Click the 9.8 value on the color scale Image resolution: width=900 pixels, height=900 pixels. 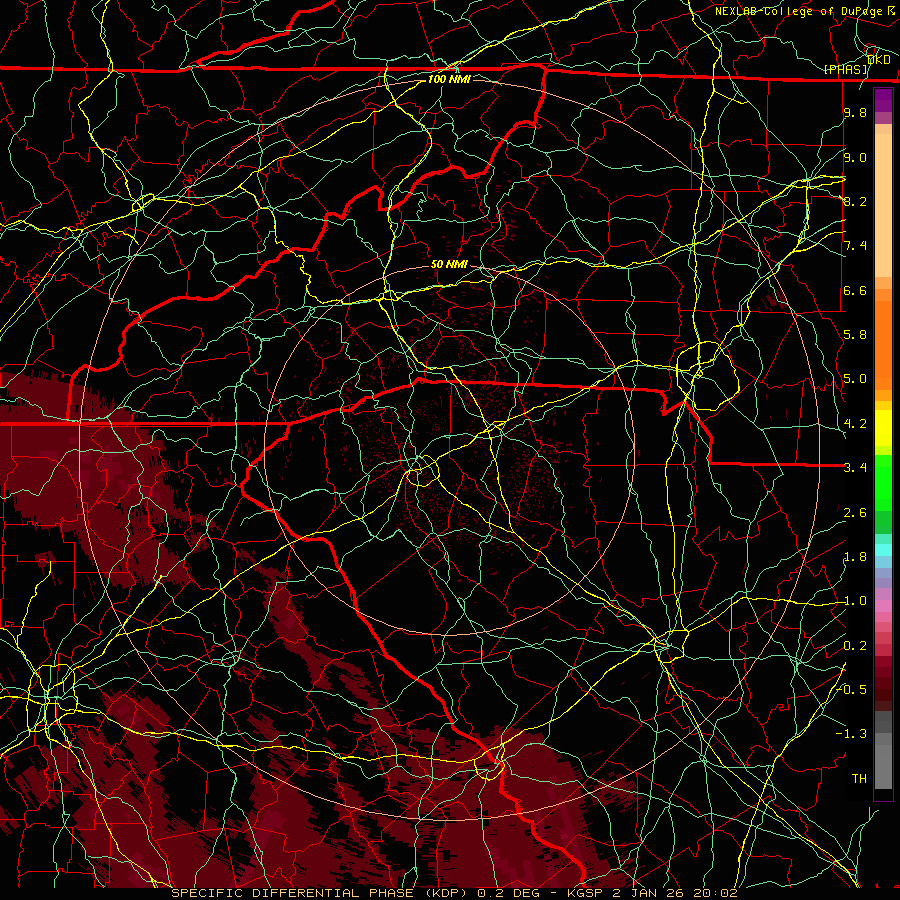pos(855,112)
